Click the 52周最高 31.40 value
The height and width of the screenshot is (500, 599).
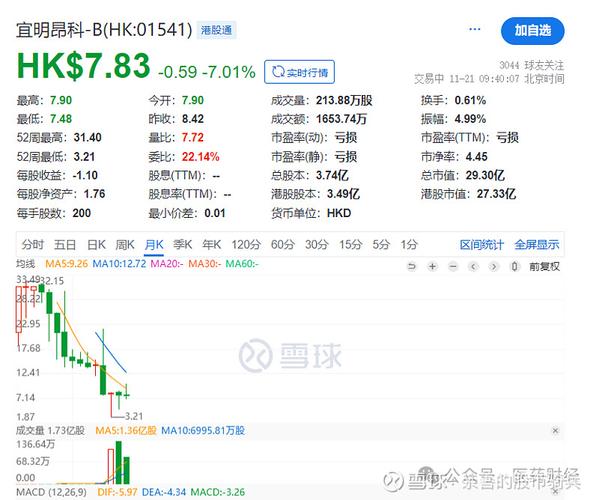tap(87, 138)
